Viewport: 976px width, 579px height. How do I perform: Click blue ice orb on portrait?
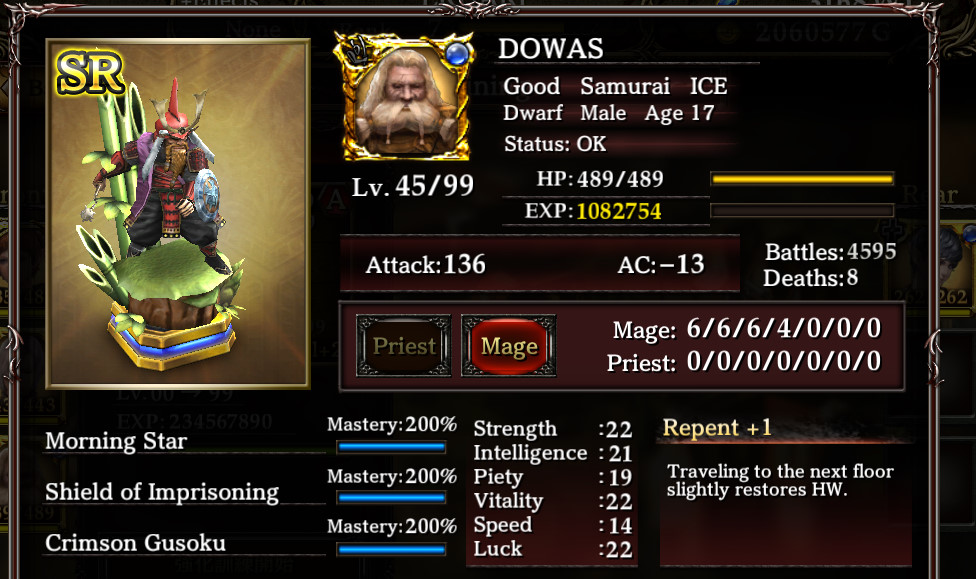coord(456,55)
